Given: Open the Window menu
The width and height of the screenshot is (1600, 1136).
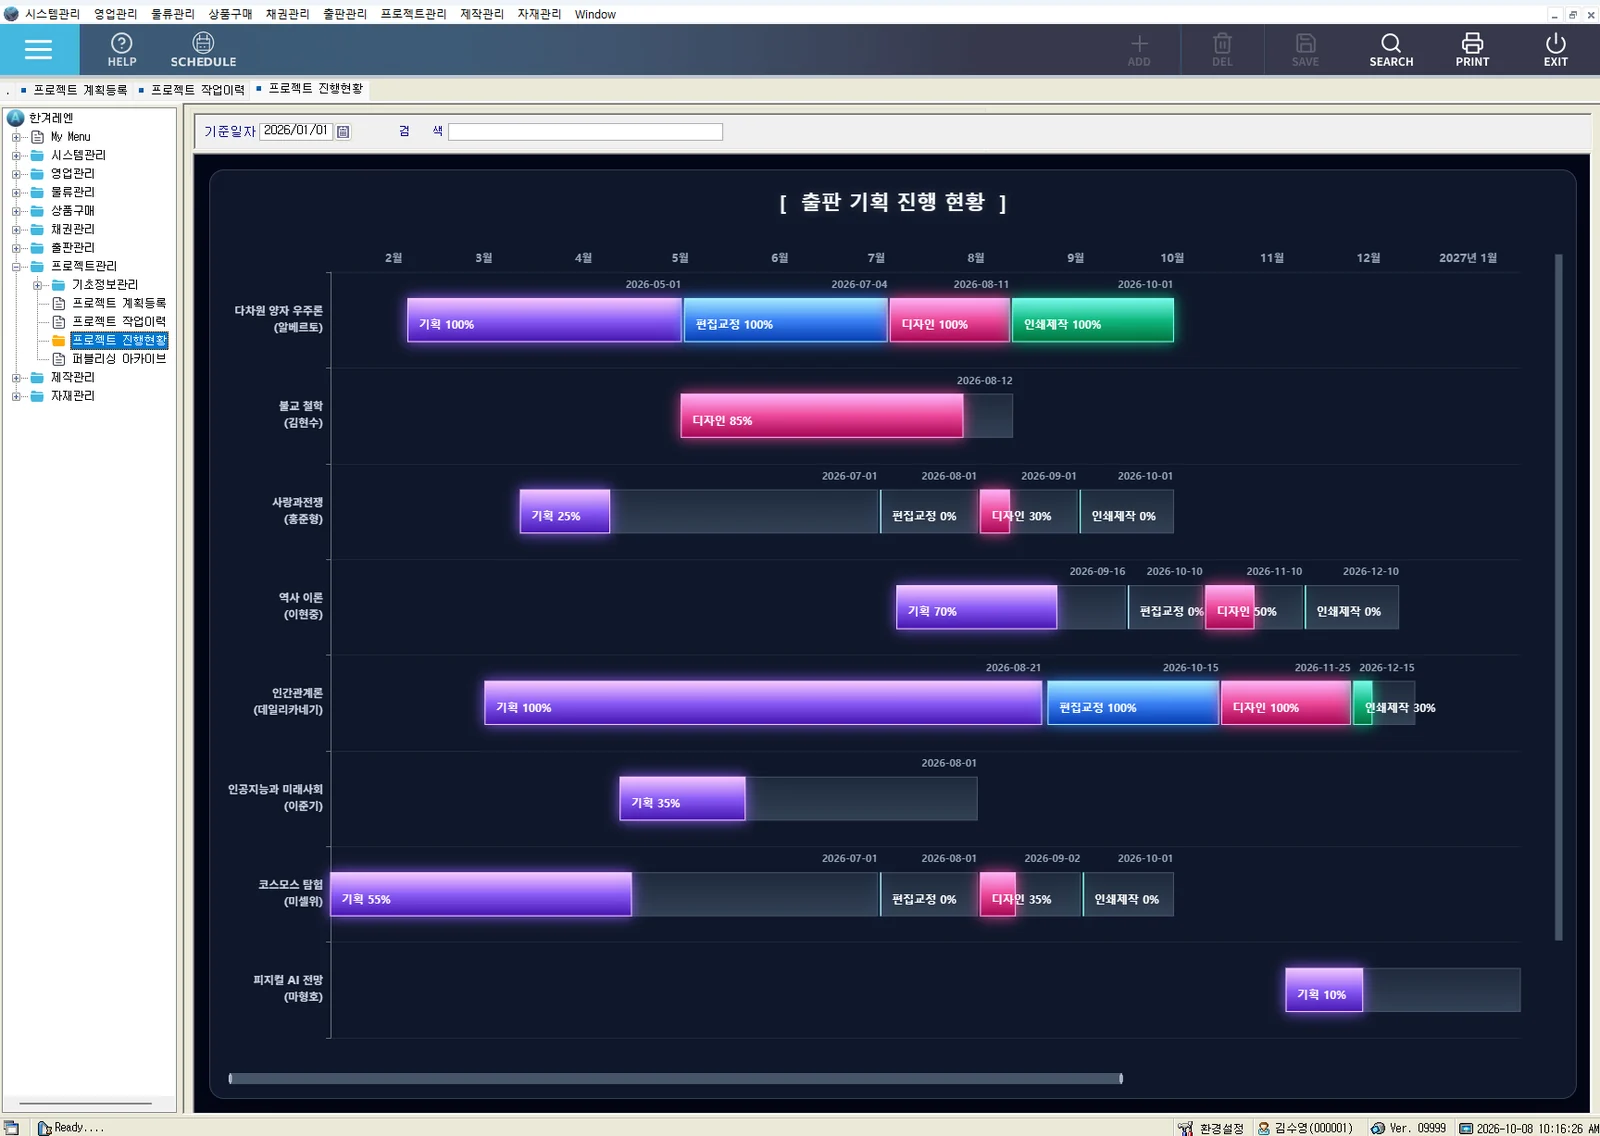Looking at the screenshot, I should pos(595,14).
